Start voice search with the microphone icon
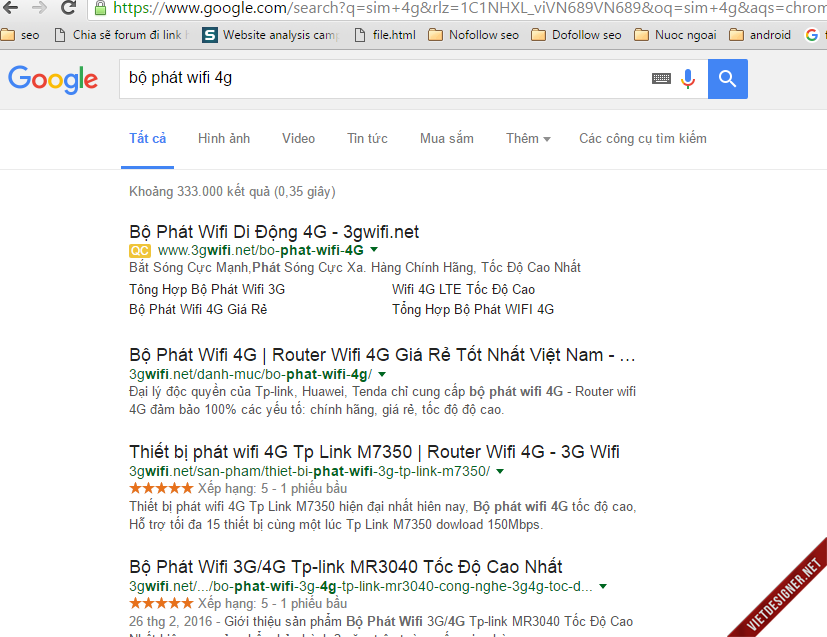The height and width of the screenshot is (637, 827). [688, 79]
